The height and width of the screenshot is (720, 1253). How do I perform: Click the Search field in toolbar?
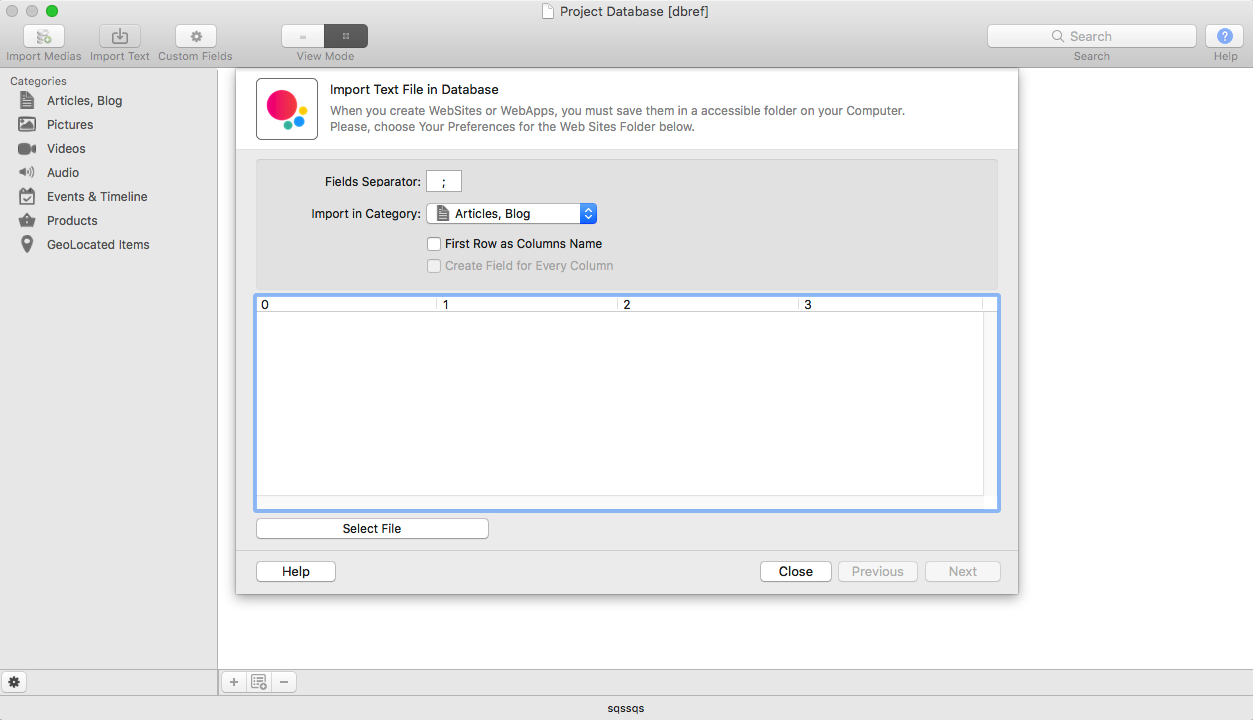coord(1091,37)
